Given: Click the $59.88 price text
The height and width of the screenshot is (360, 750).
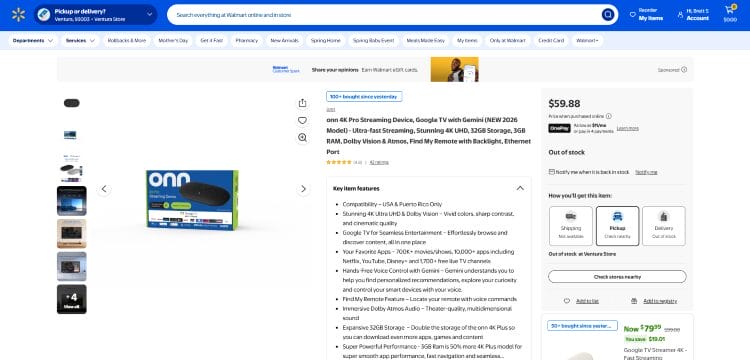Looking at the screenshot, I should click(x=564, y=104).
